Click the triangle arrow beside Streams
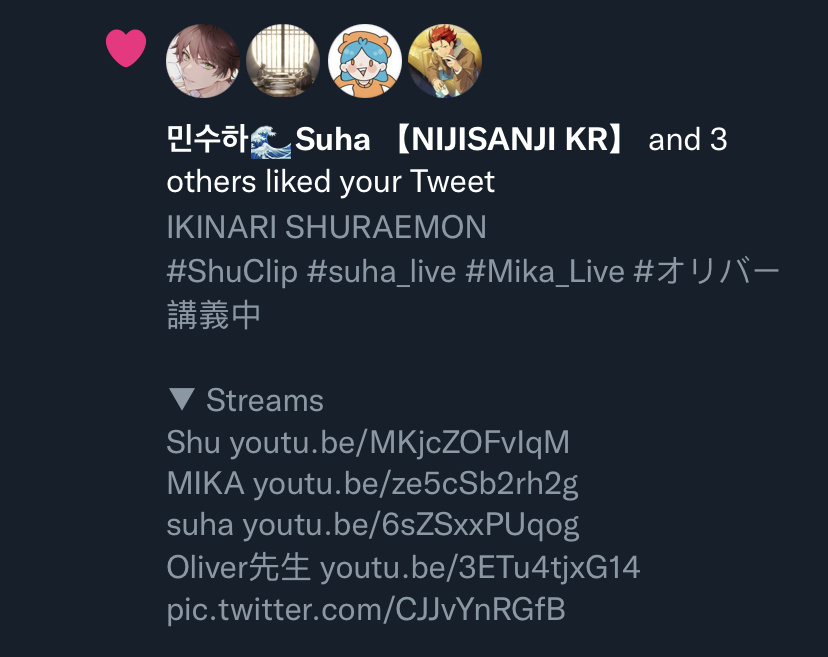The height and width of the screenshot is (657, 828). [x=182, y=399]
